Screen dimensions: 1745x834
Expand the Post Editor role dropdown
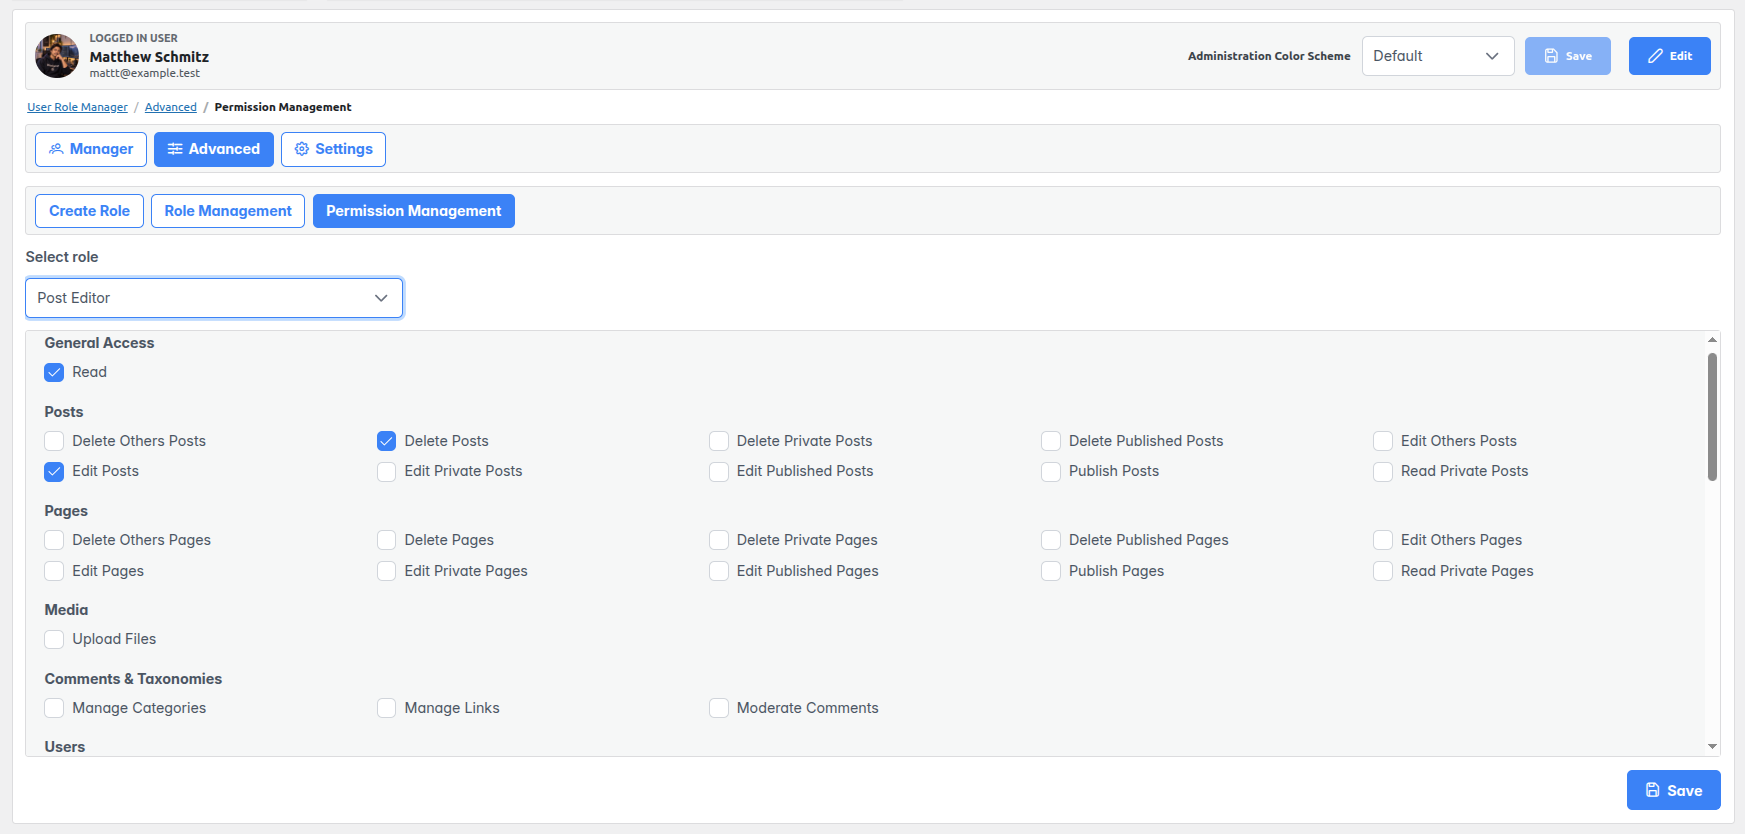[214, 298]
